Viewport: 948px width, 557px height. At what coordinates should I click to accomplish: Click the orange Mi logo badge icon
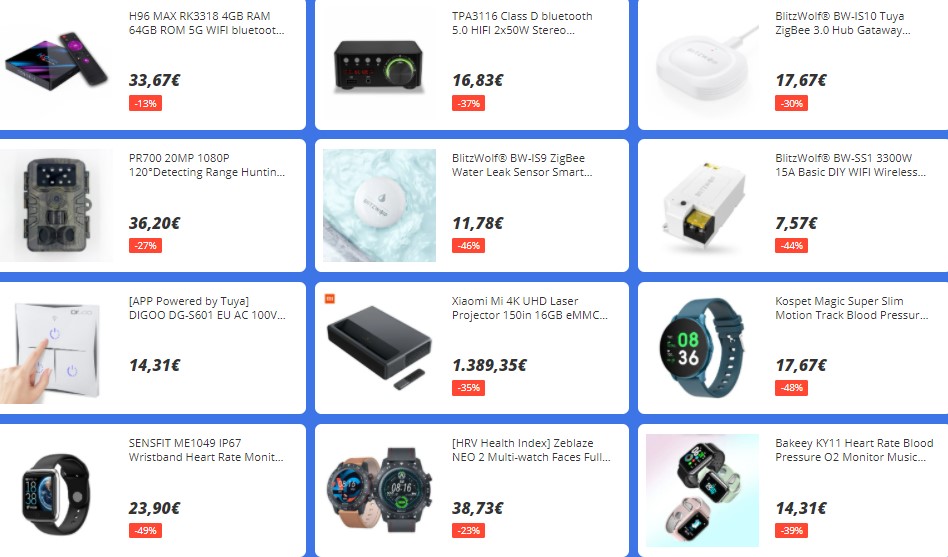(x=330, y=299)
